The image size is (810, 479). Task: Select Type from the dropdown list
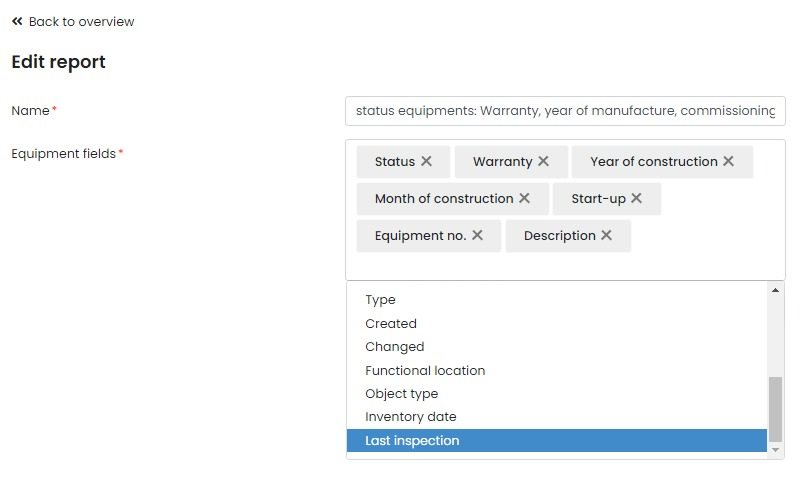pyautogui.click(x=380, y=300)
